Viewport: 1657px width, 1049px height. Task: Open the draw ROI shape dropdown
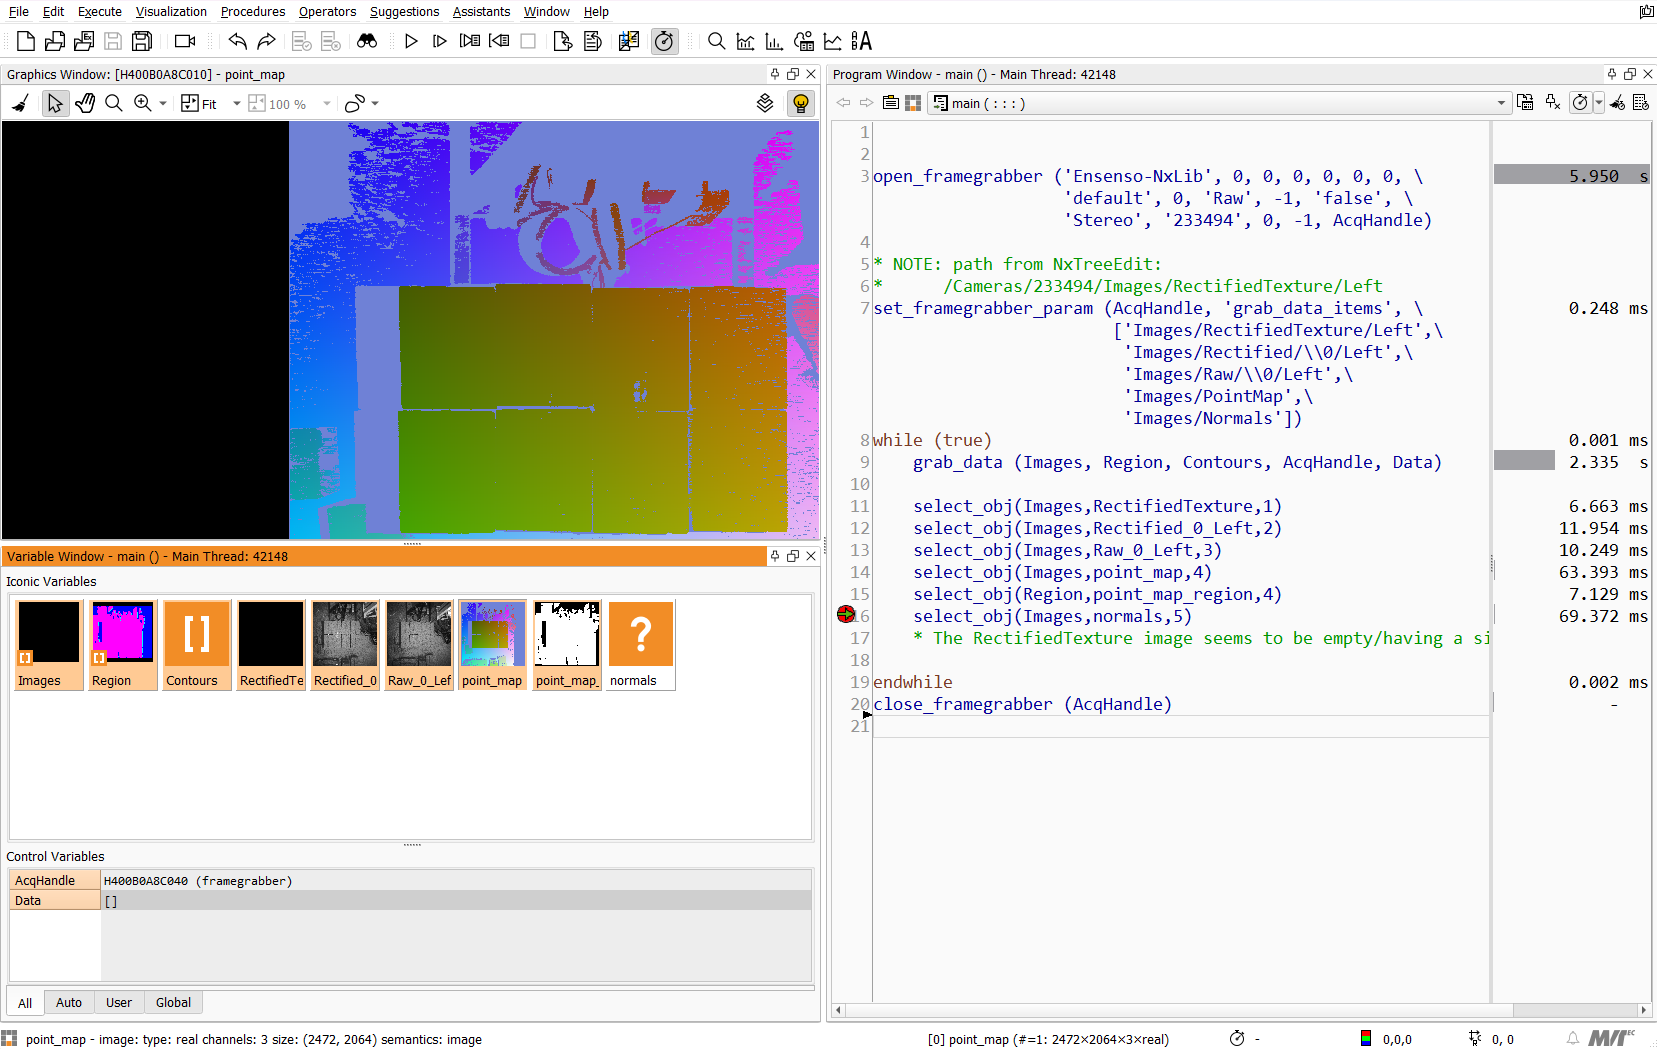tap(375, 103)
